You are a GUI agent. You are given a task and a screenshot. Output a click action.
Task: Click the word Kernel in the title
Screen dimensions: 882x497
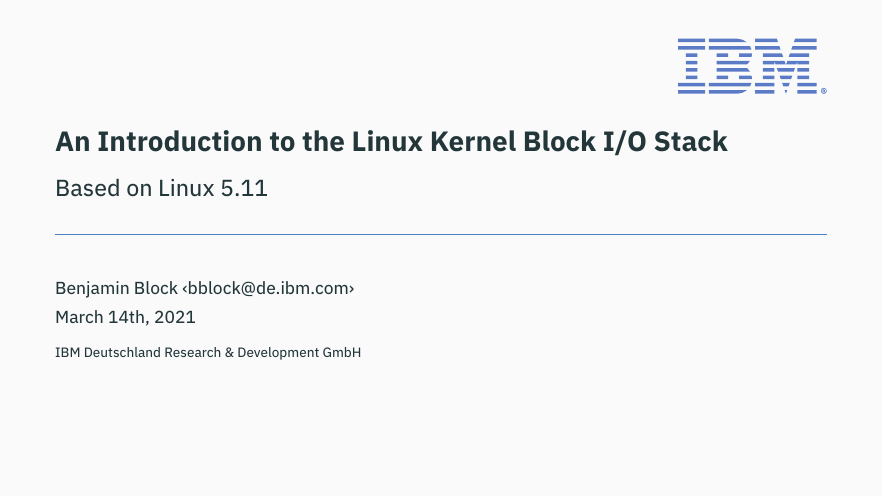tap(473, 142)
